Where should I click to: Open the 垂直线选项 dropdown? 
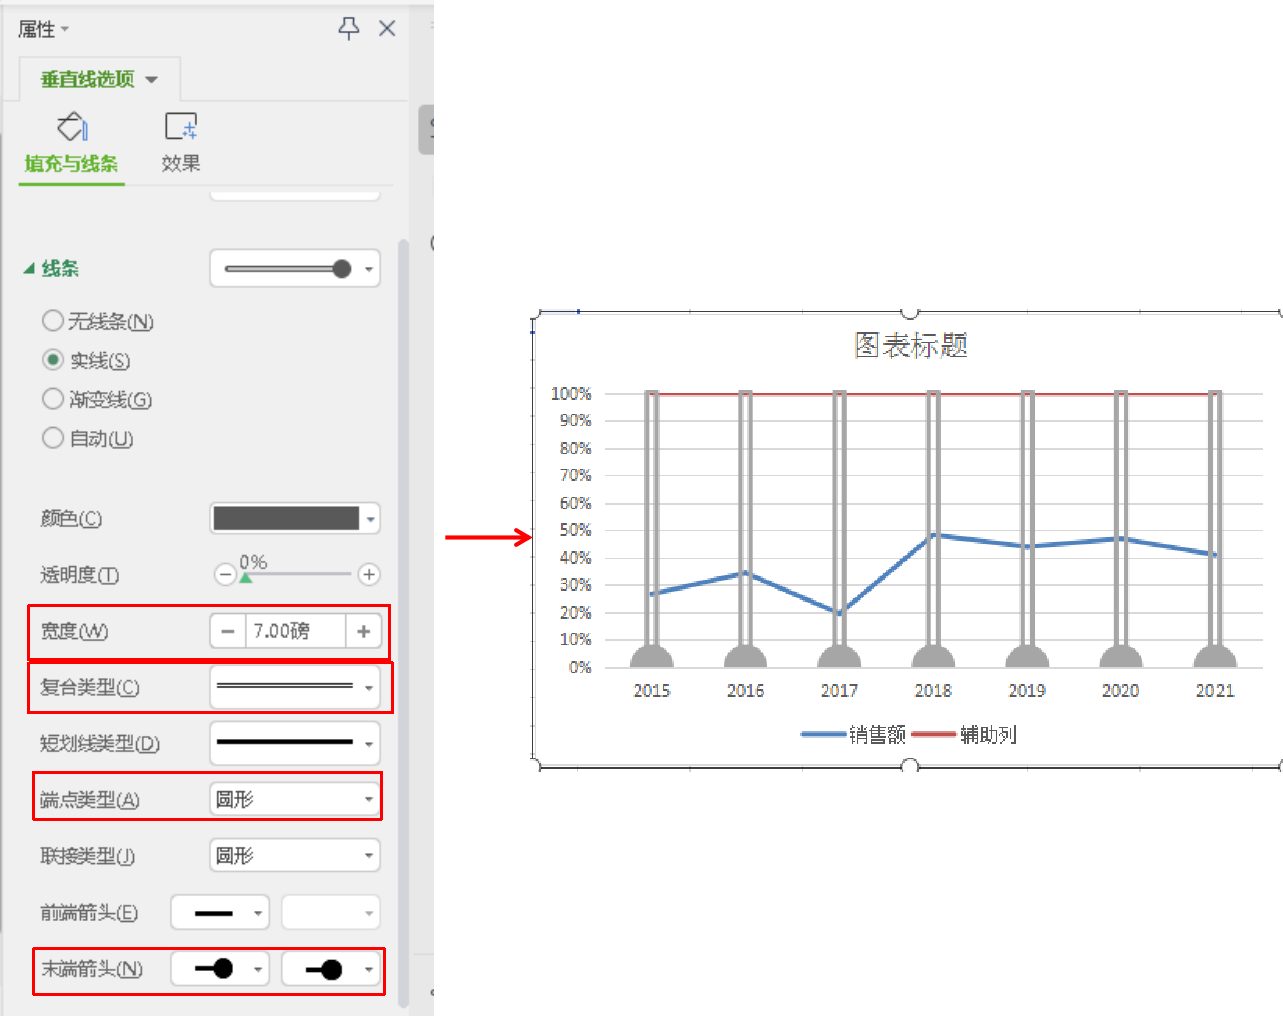[152, 79]
